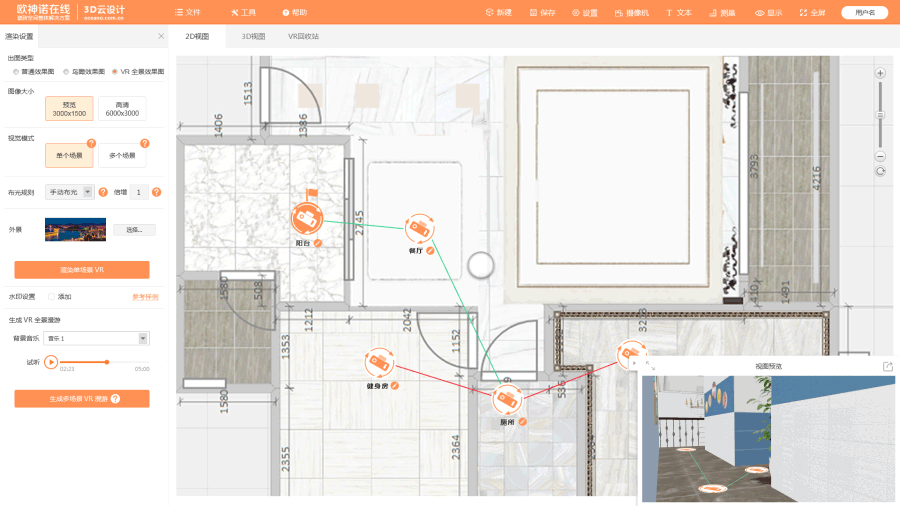Edit the 健身房 scene name pencil icon

click(395, 386)
